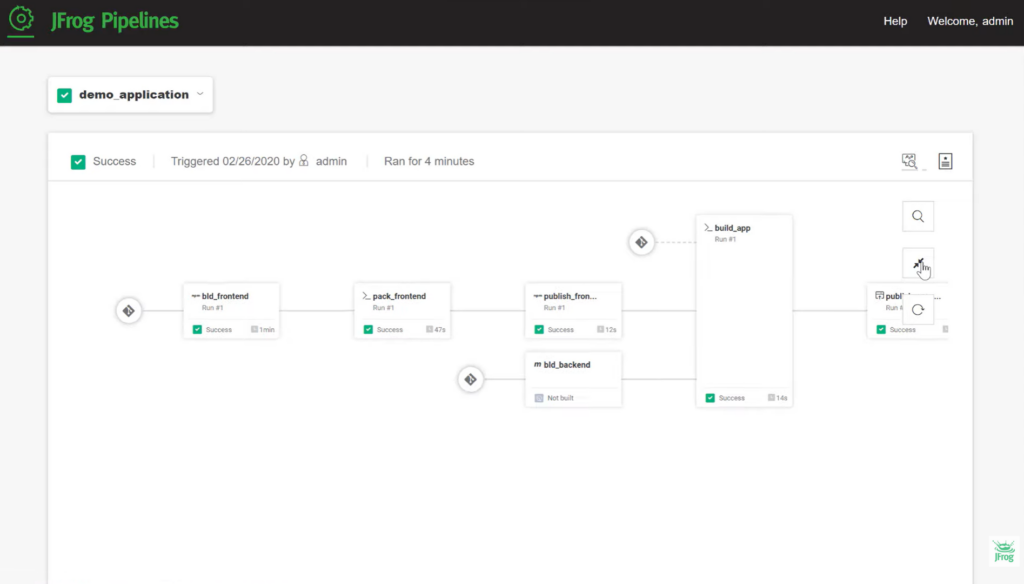The image size is (1024, 584).
Task: Click the JFrog logo in bottom corner
Action: point(1003,551)
